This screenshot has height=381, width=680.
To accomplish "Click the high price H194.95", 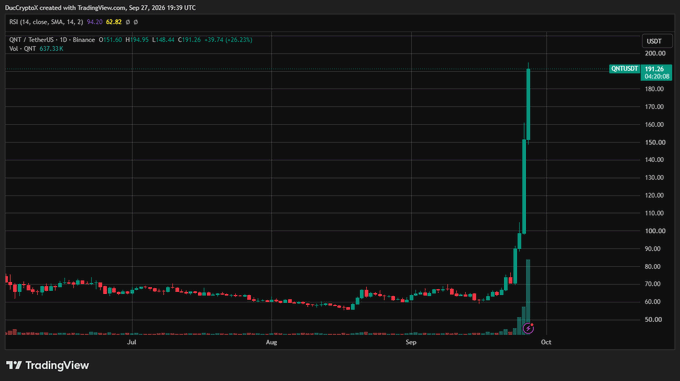I will [137, 39].
